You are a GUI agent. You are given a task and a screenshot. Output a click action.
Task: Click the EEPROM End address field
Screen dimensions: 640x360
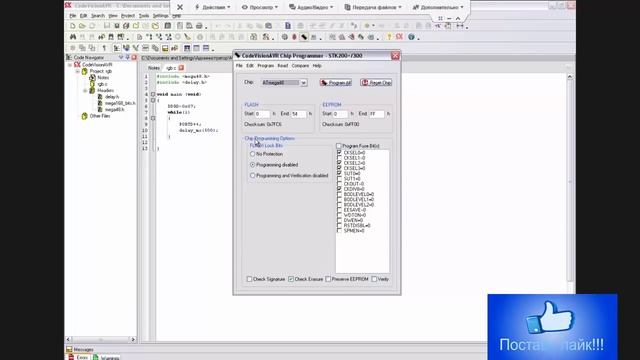pos(376,114)
